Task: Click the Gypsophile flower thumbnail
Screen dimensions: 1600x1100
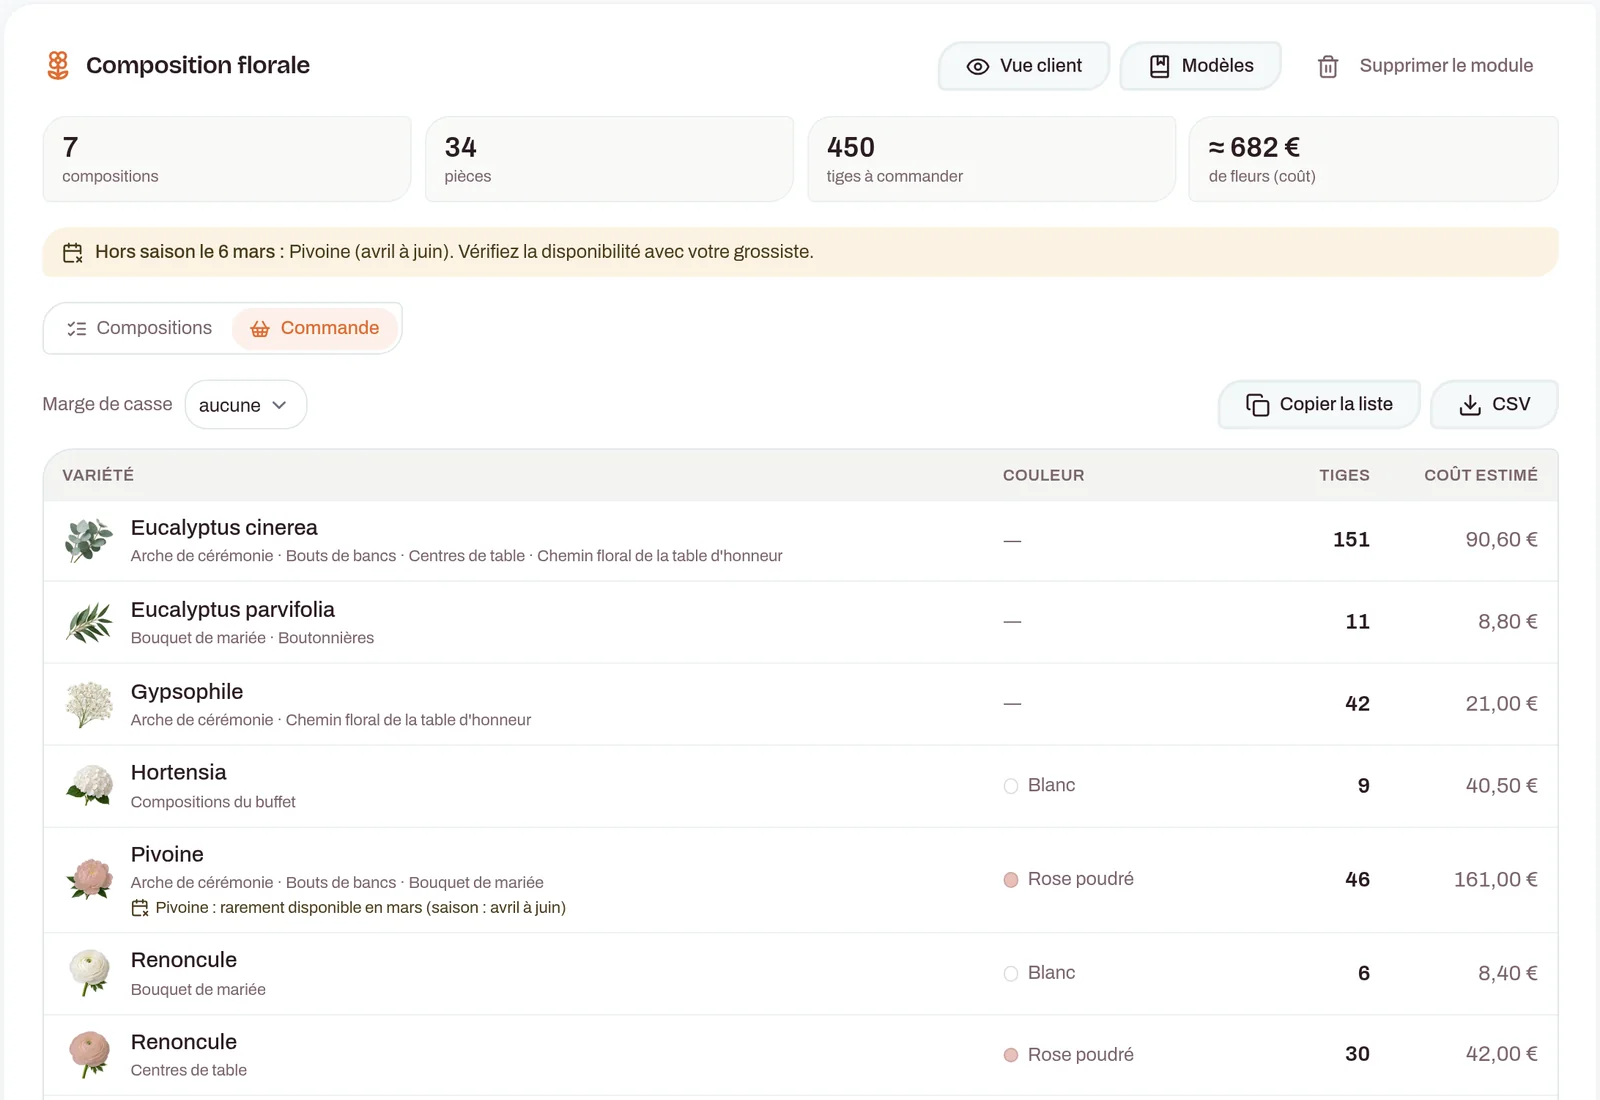Action: (89, 705)
